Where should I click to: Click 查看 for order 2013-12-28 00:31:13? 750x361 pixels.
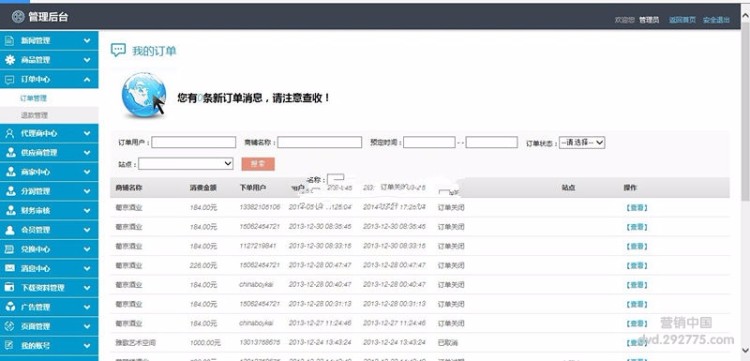pyautogui.click(x=637, y=304)
